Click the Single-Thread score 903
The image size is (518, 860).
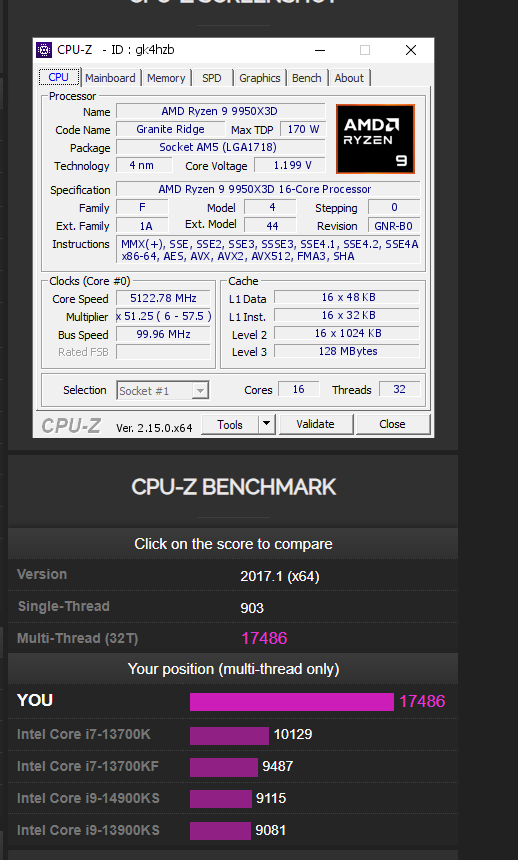[x=252, y=608]
